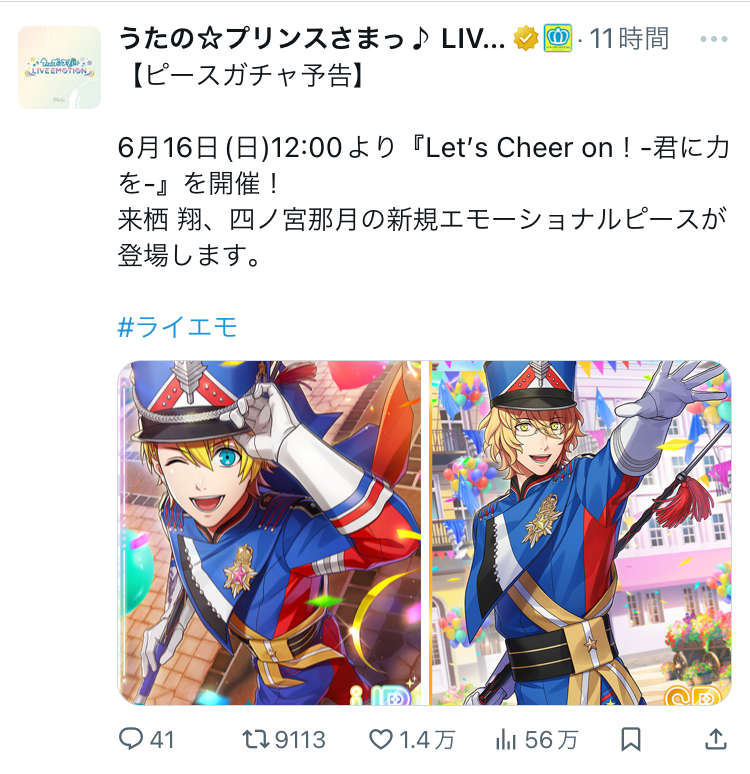Viewport: 750px width, 774px height.
Task: Open the account name うたの☆プリンスさまっ♪
Action: click(x=312, y=39)
